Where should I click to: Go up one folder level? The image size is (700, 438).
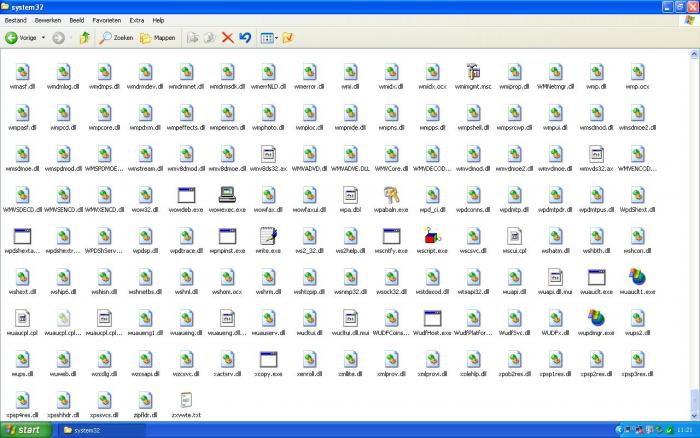click(x=84, y=38)
